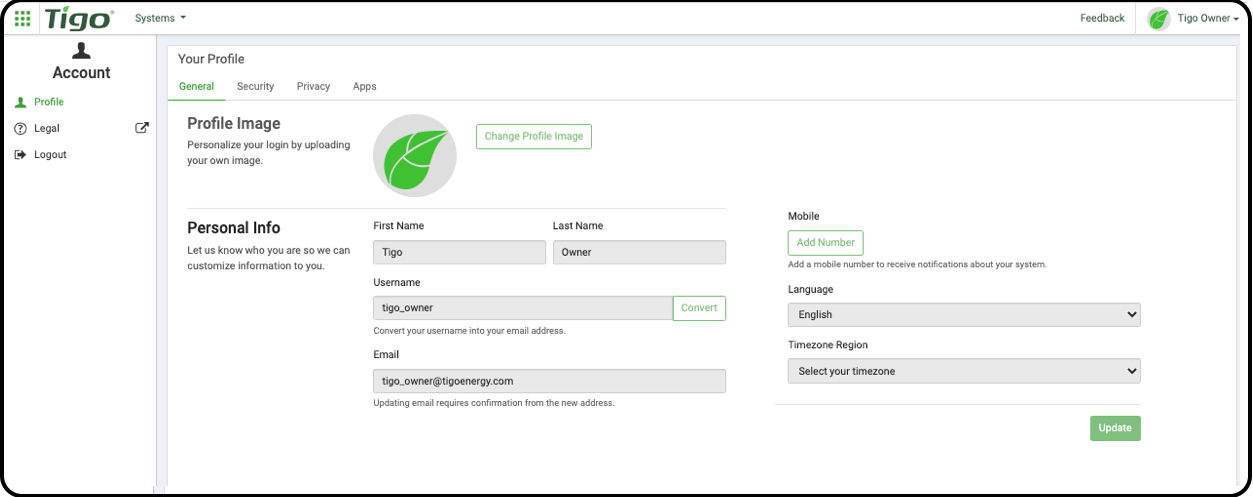Click the Last Name field
The image size is (1253, 497).
[x=639, y=252]
